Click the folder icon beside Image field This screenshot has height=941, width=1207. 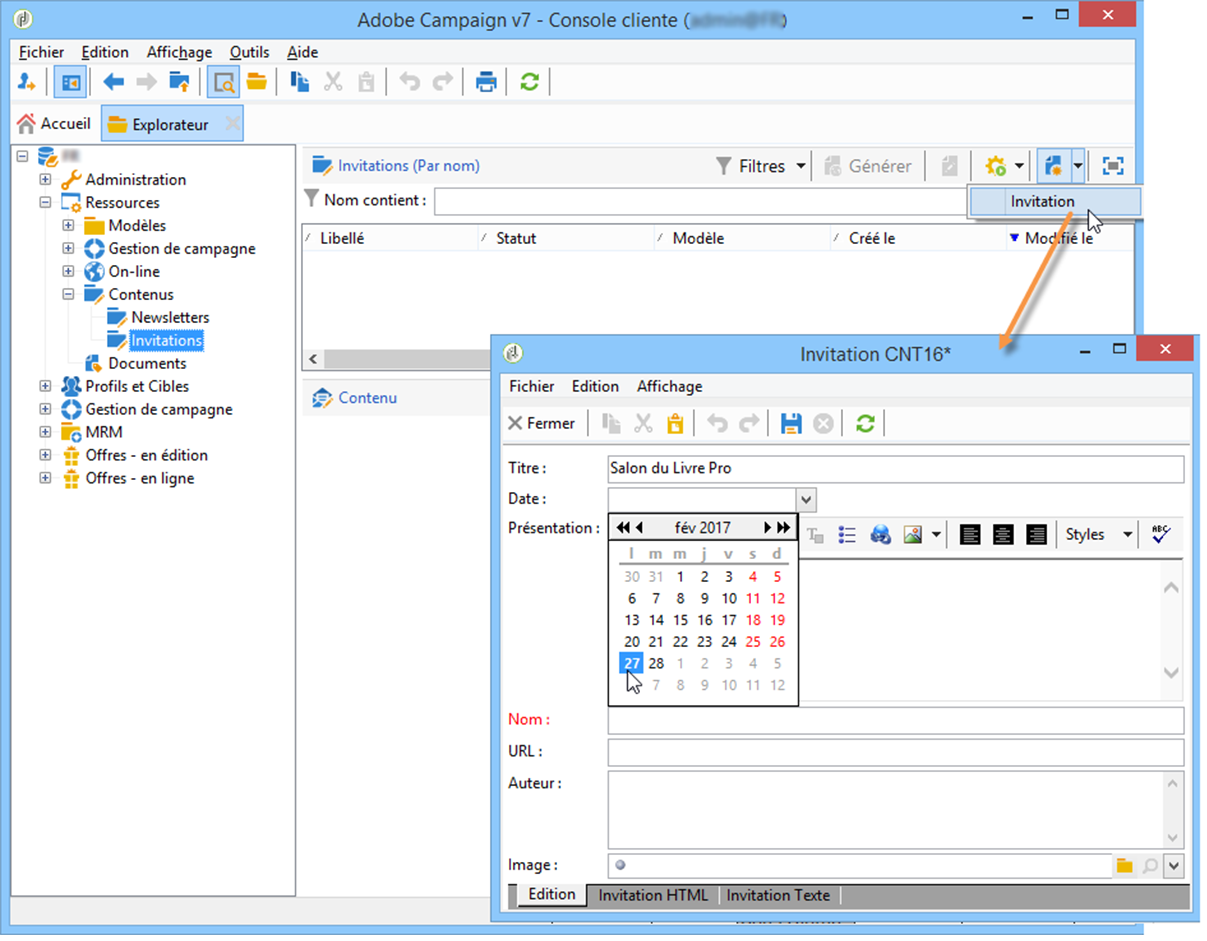tap(1125, 866)
